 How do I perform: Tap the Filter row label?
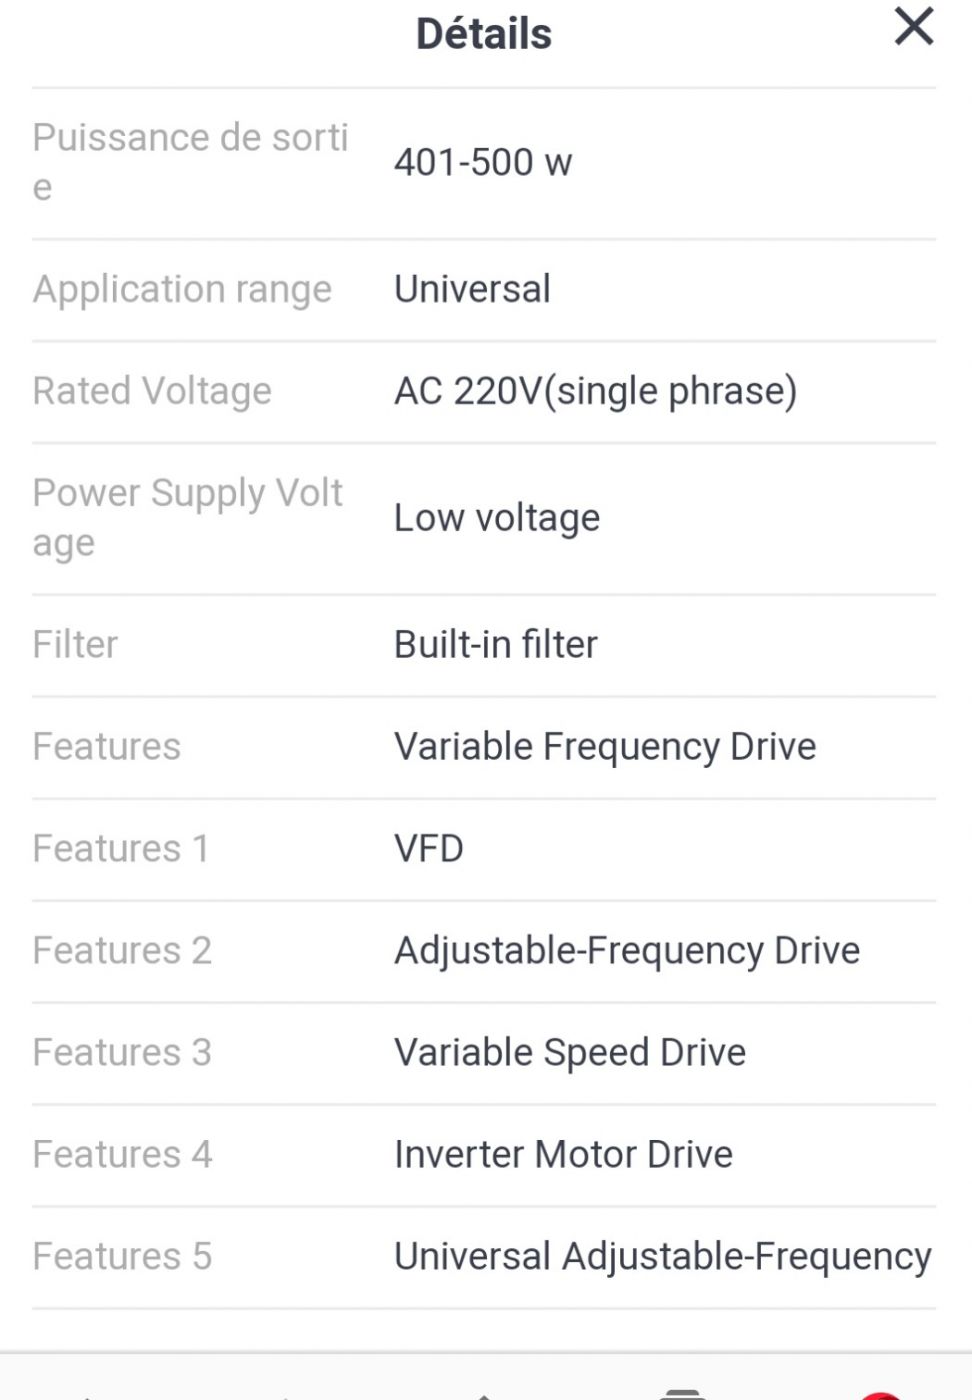tap(75, 645)
